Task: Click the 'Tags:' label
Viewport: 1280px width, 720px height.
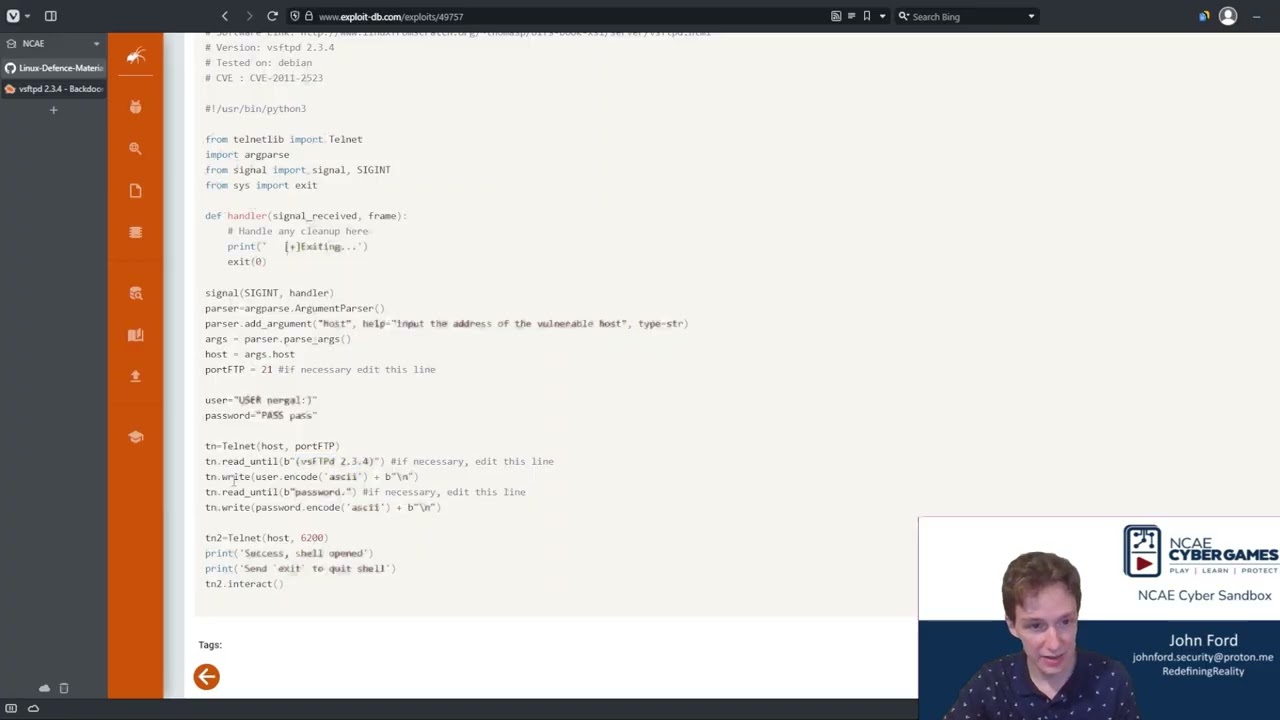Action: coord(210,645)
